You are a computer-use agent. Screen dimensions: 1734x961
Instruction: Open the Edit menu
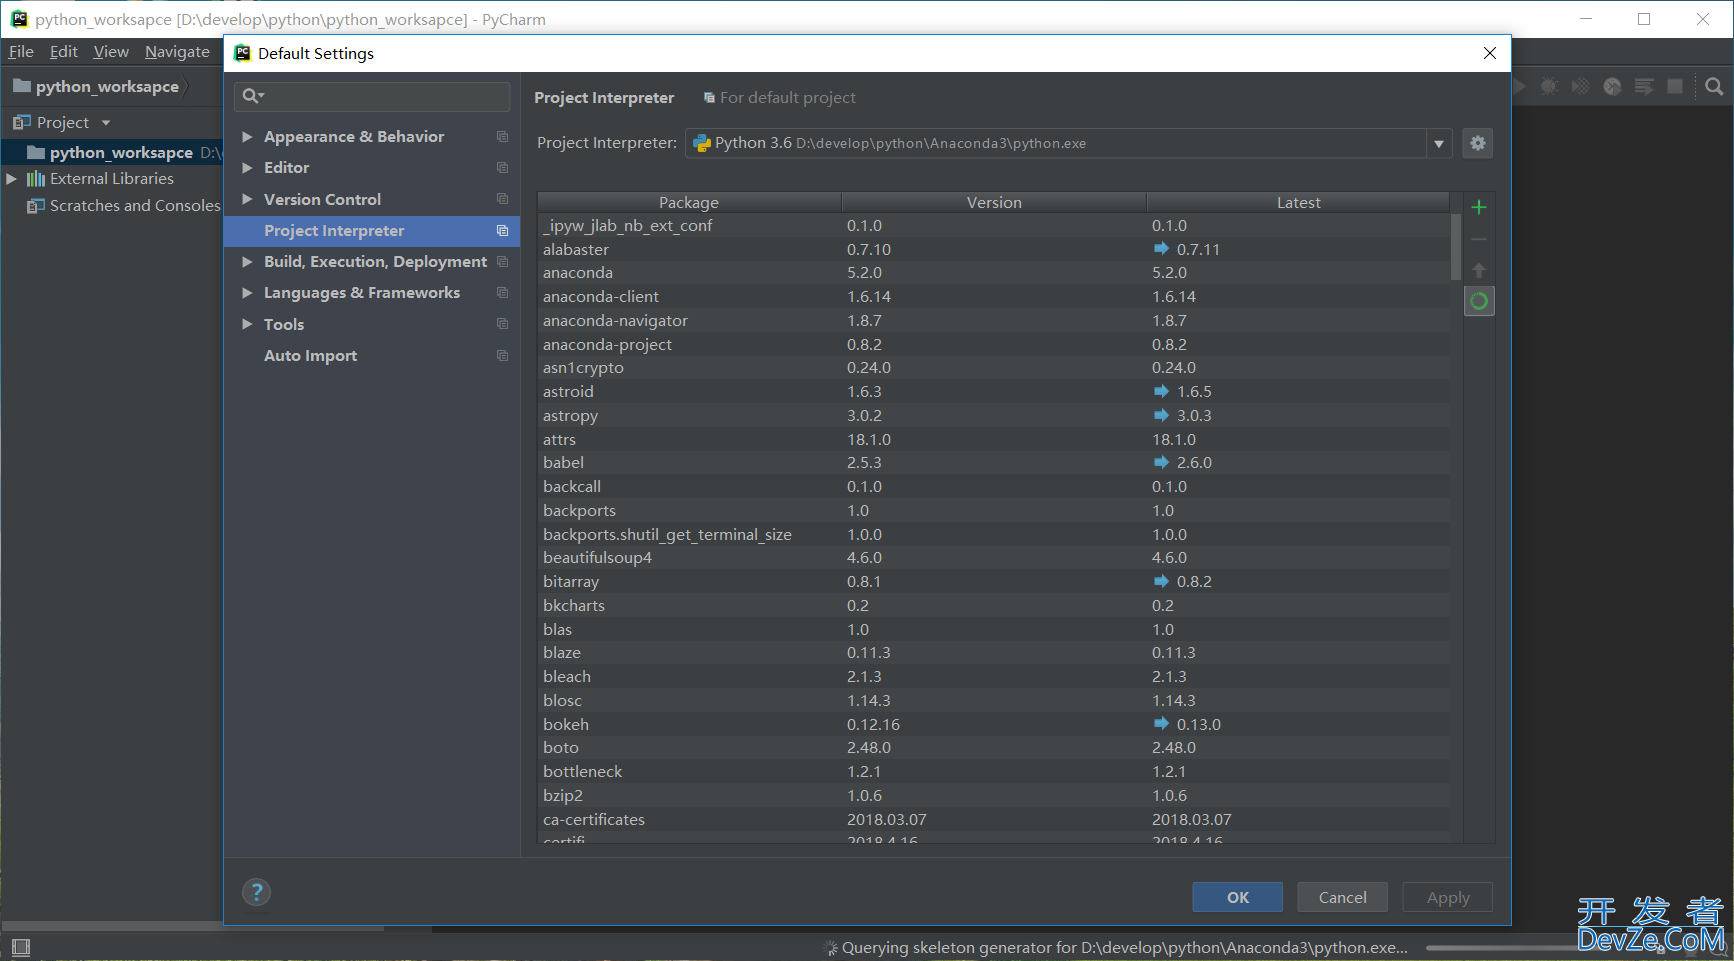coord(63,52)
